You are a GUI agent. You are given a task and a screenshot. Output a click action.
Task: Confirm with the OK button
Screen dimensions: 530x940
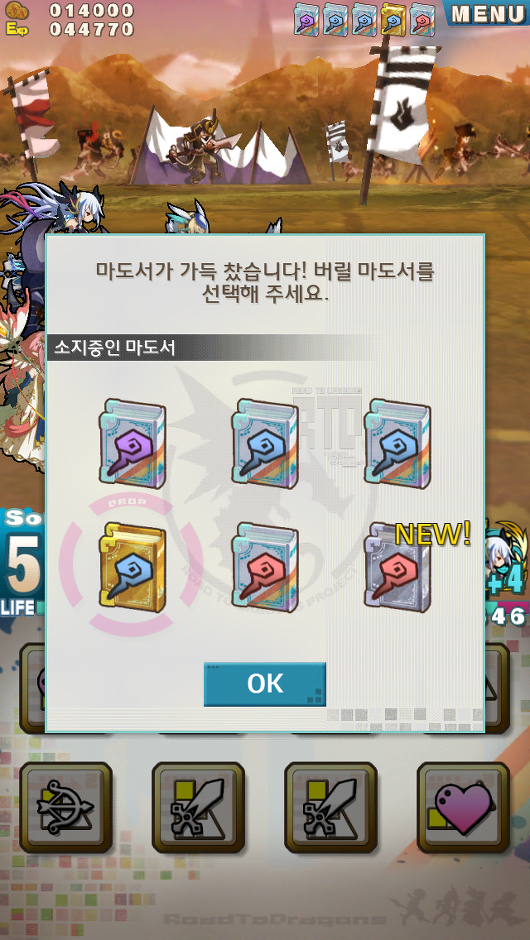[x=265, y=684]
